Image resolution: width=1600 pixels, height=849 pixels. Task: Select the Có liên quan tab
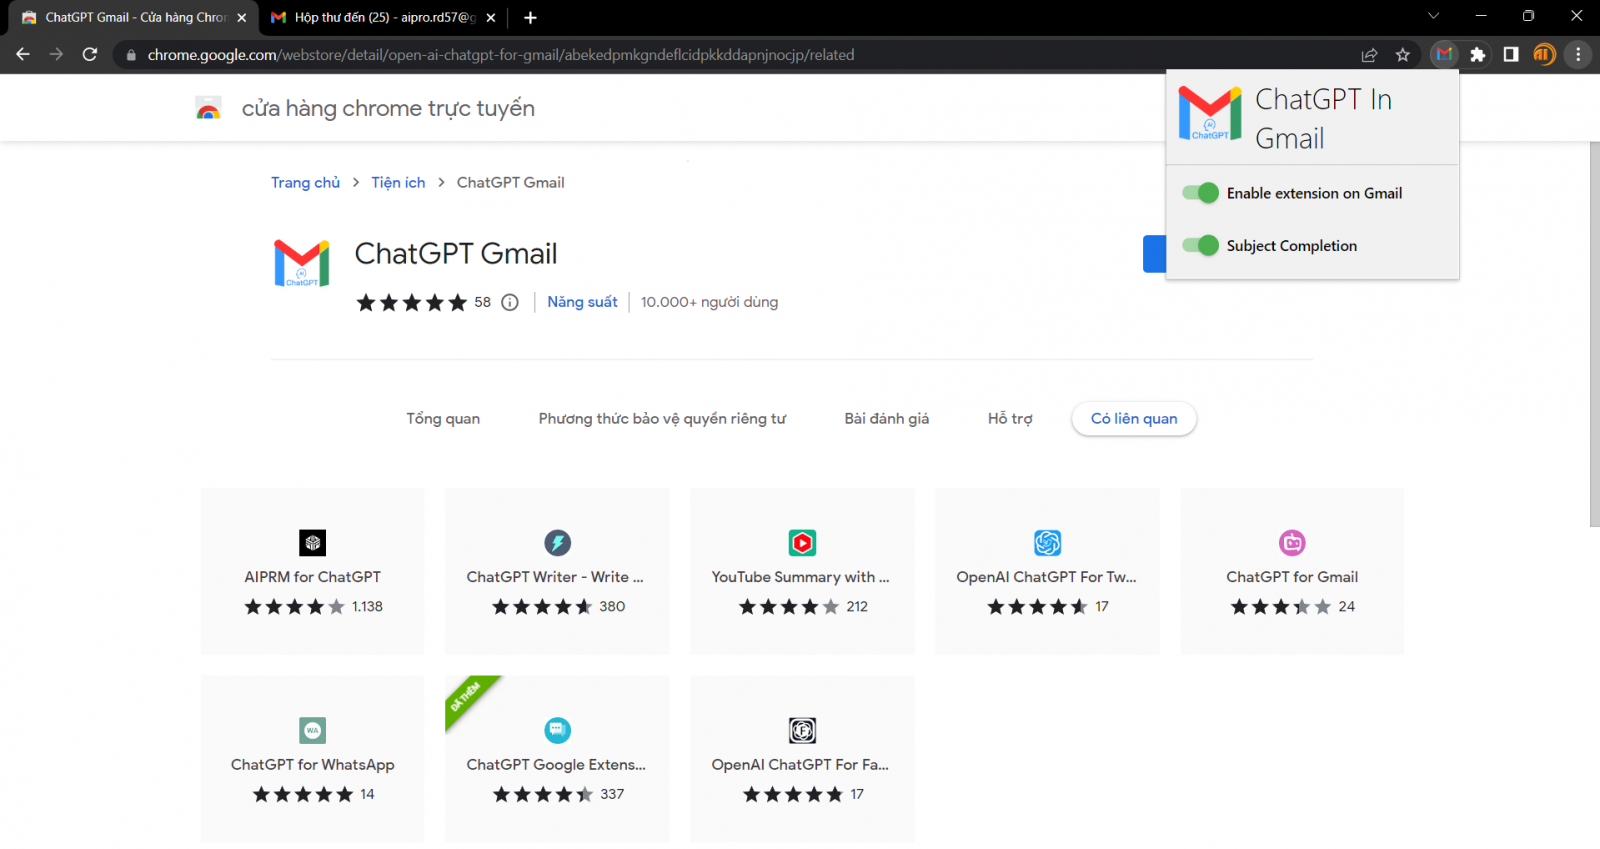pos(1134,419)
